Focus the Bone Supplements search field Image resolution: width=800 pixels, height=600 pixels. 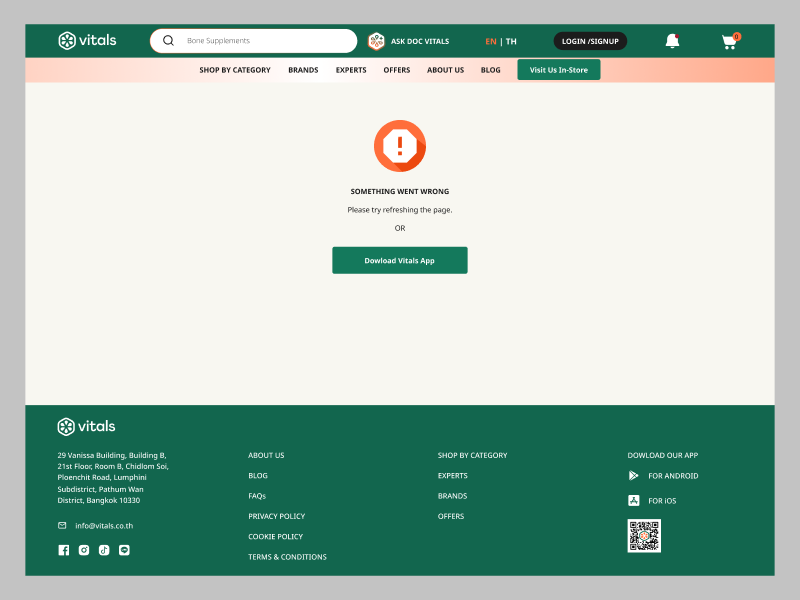click(x=254, y=41)
